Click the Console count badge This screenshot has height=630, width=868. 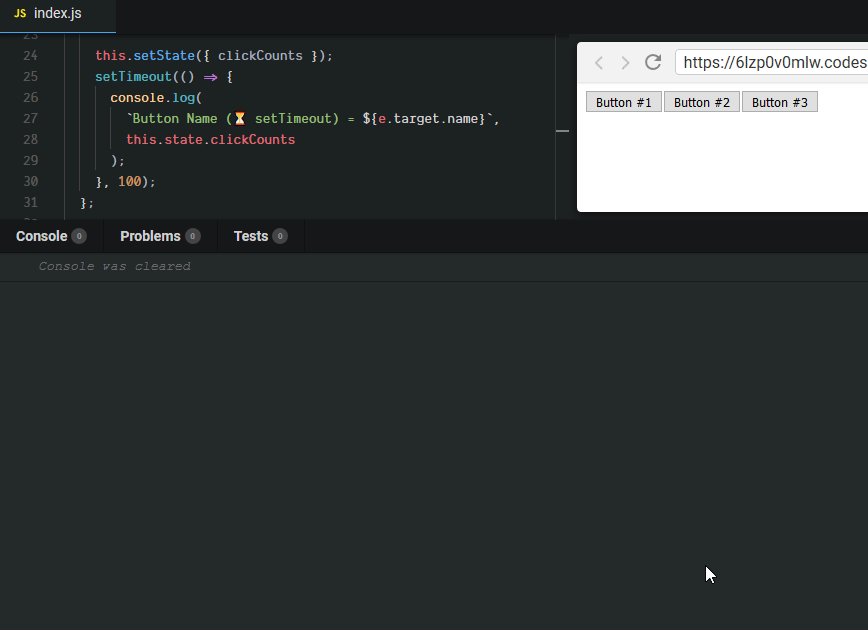click(x=79, y=237)
